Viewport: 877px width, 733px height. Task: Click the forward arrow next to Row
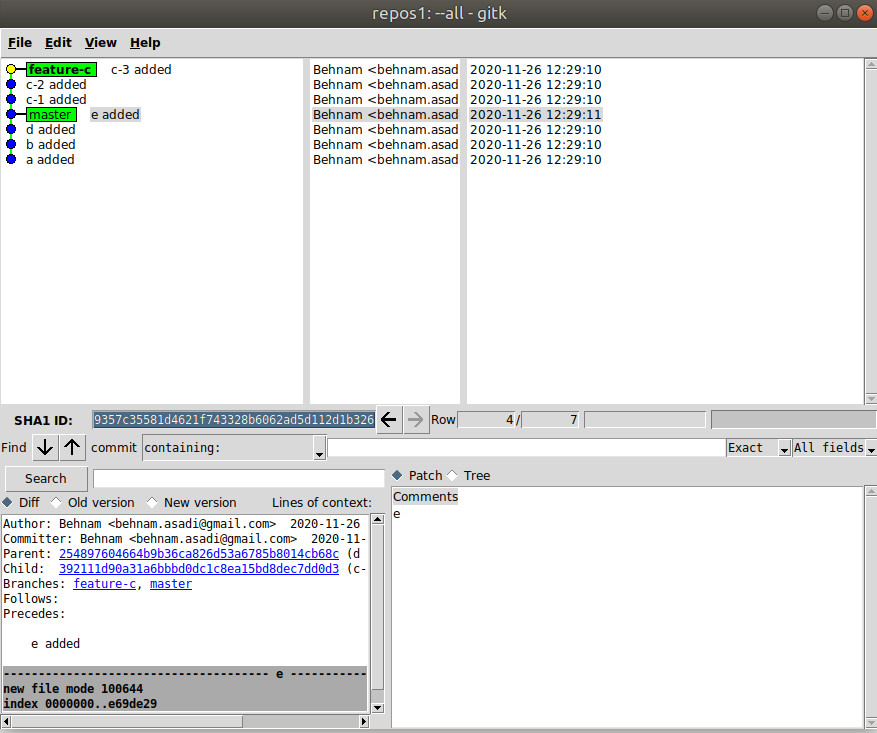click(416, 420)
